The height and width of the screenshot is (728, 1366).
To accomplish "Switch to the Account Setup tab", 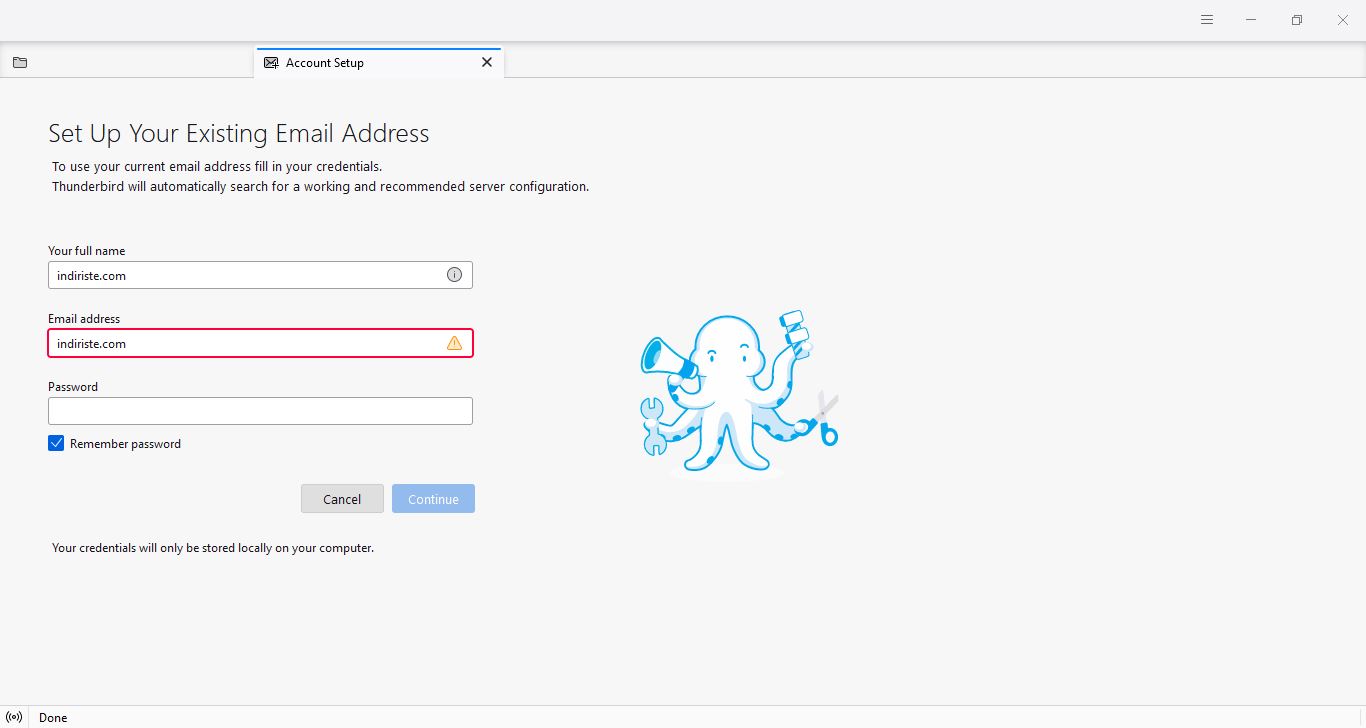I will coord(379,62).
